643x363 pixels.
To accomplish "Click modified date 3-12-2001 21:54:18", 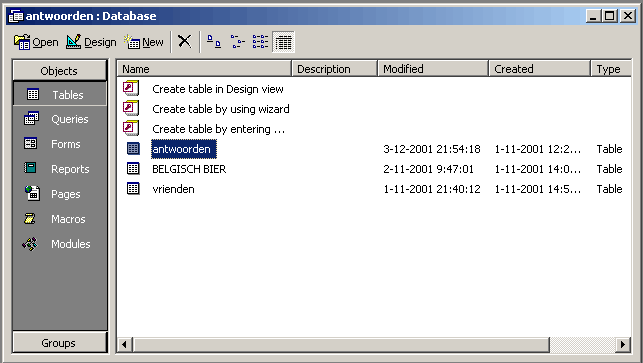I will click(x=432, y=149).
